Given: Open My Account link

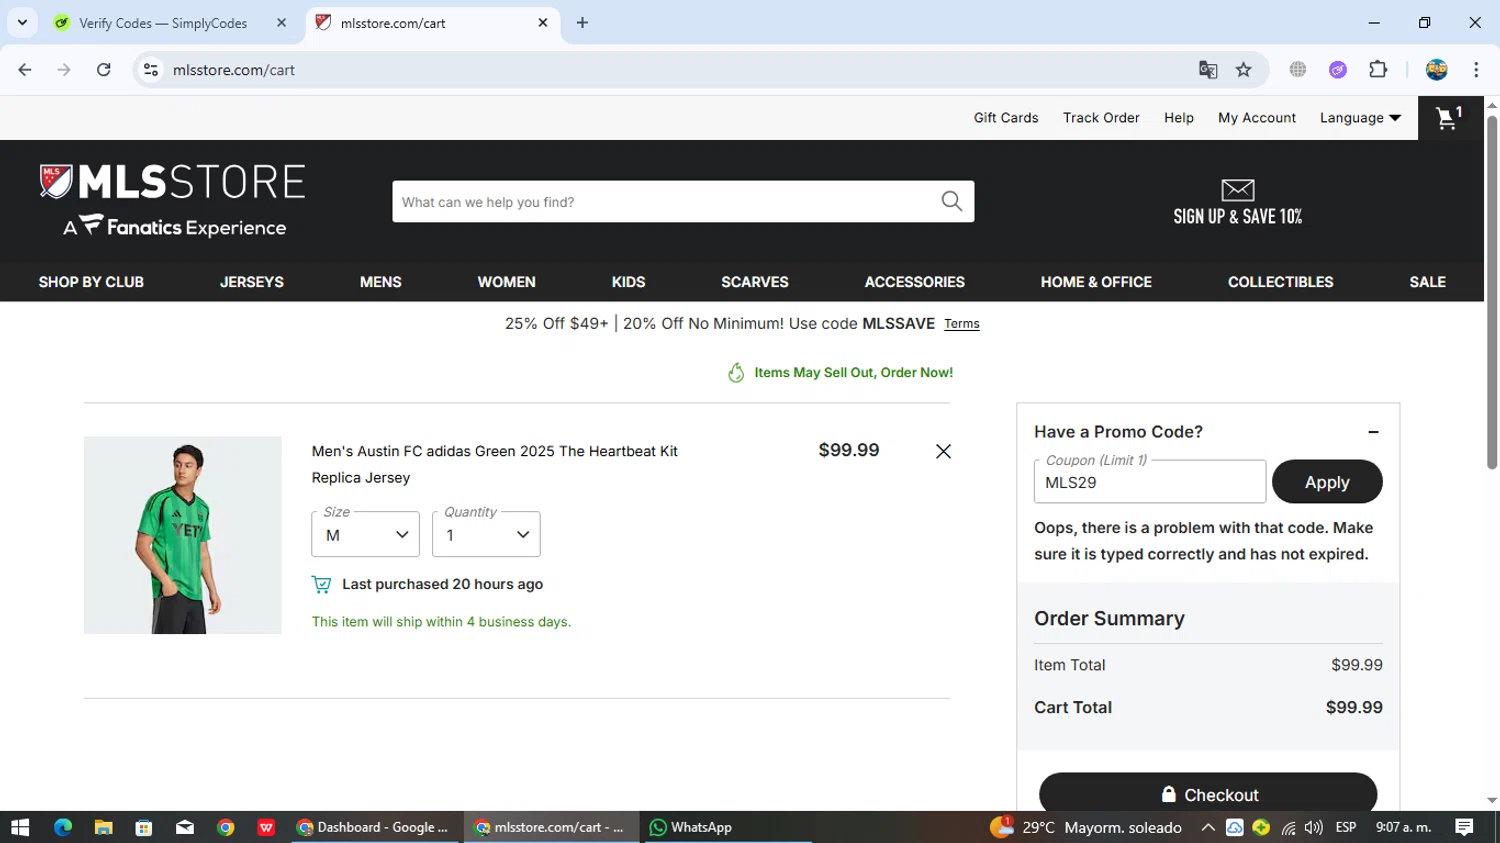Looking at the screenshot, I should [1256, 118].
